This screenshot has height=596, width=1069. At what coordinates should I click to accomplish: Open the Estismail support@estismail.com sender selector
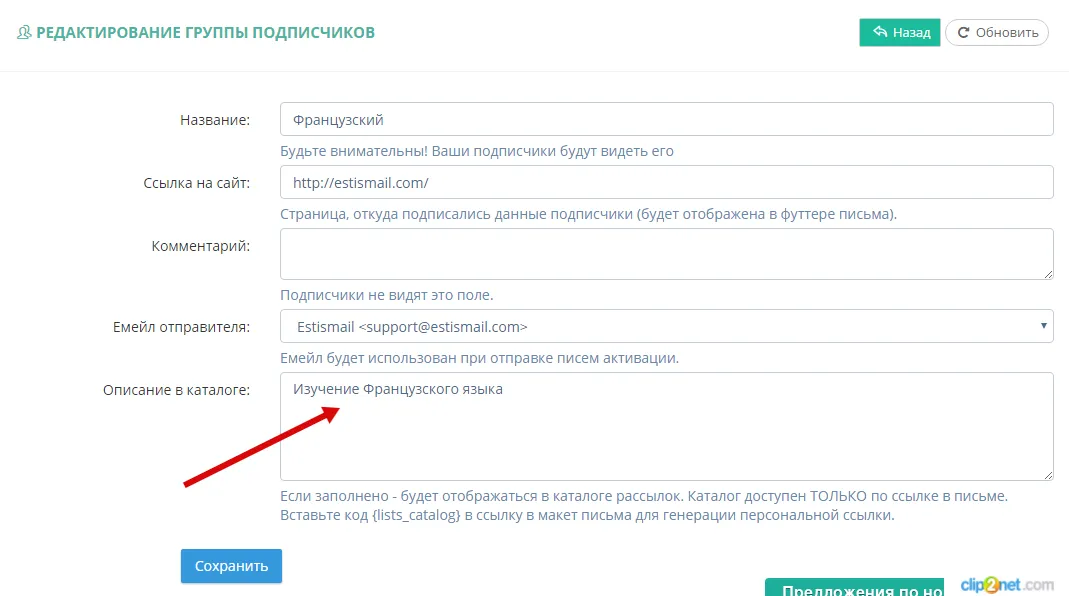point(660,326)
